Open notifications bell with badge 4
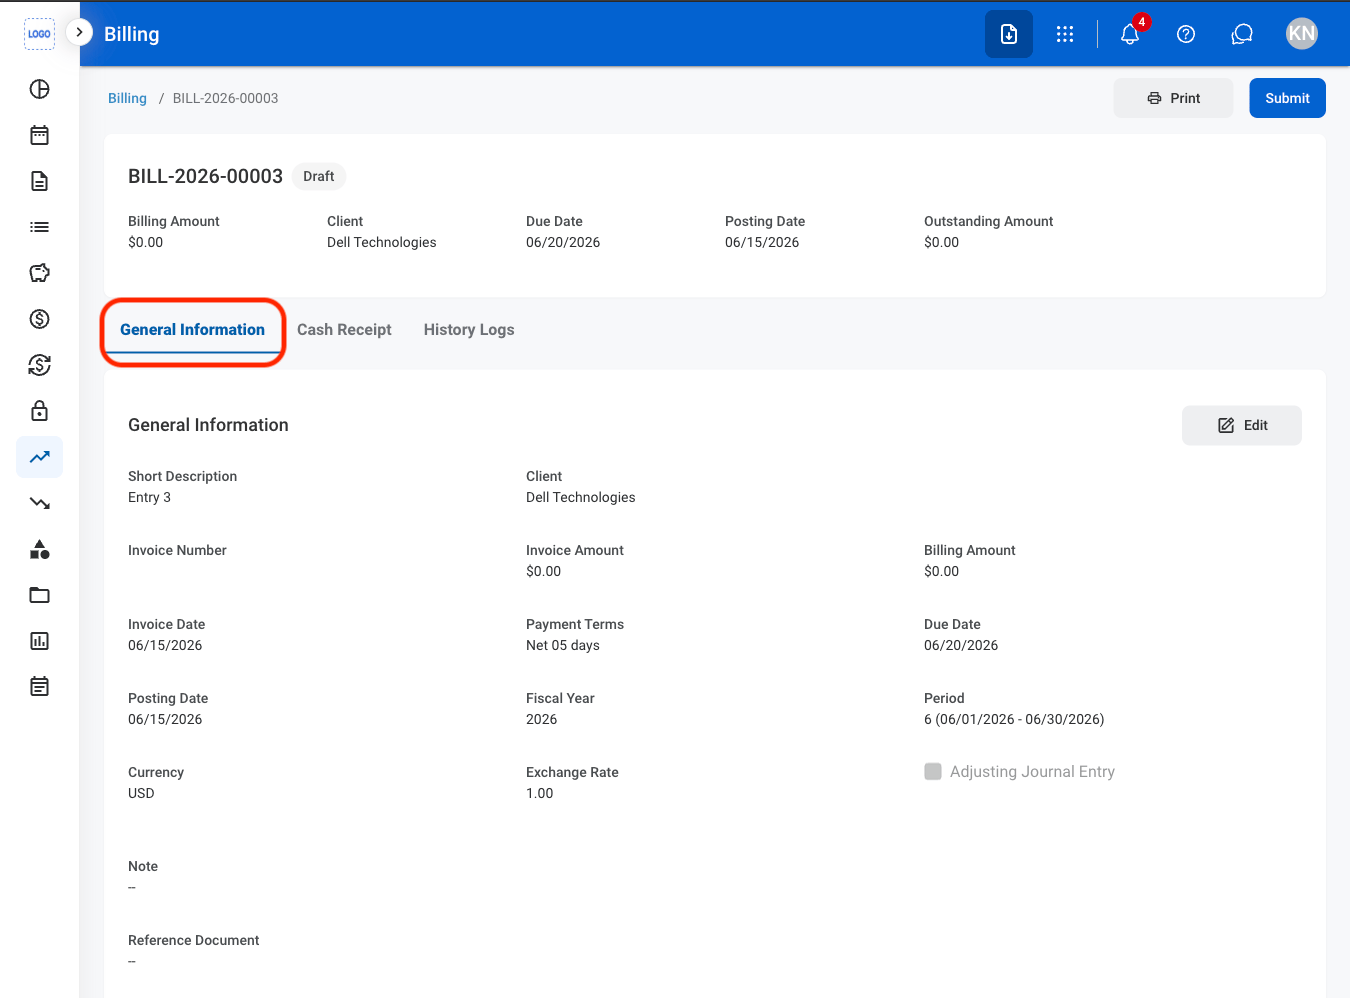The image size is (1350, 998). [x=1130, y=34]
